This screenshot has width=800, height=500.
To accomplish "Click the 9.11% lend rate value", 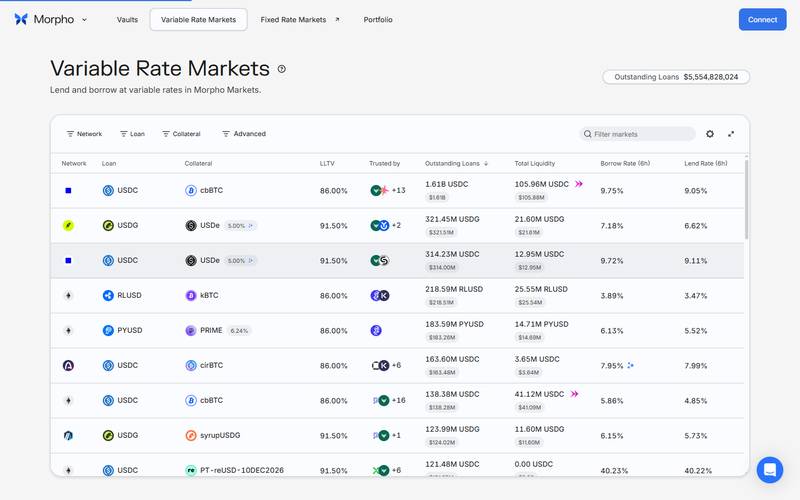I will 695,261.
